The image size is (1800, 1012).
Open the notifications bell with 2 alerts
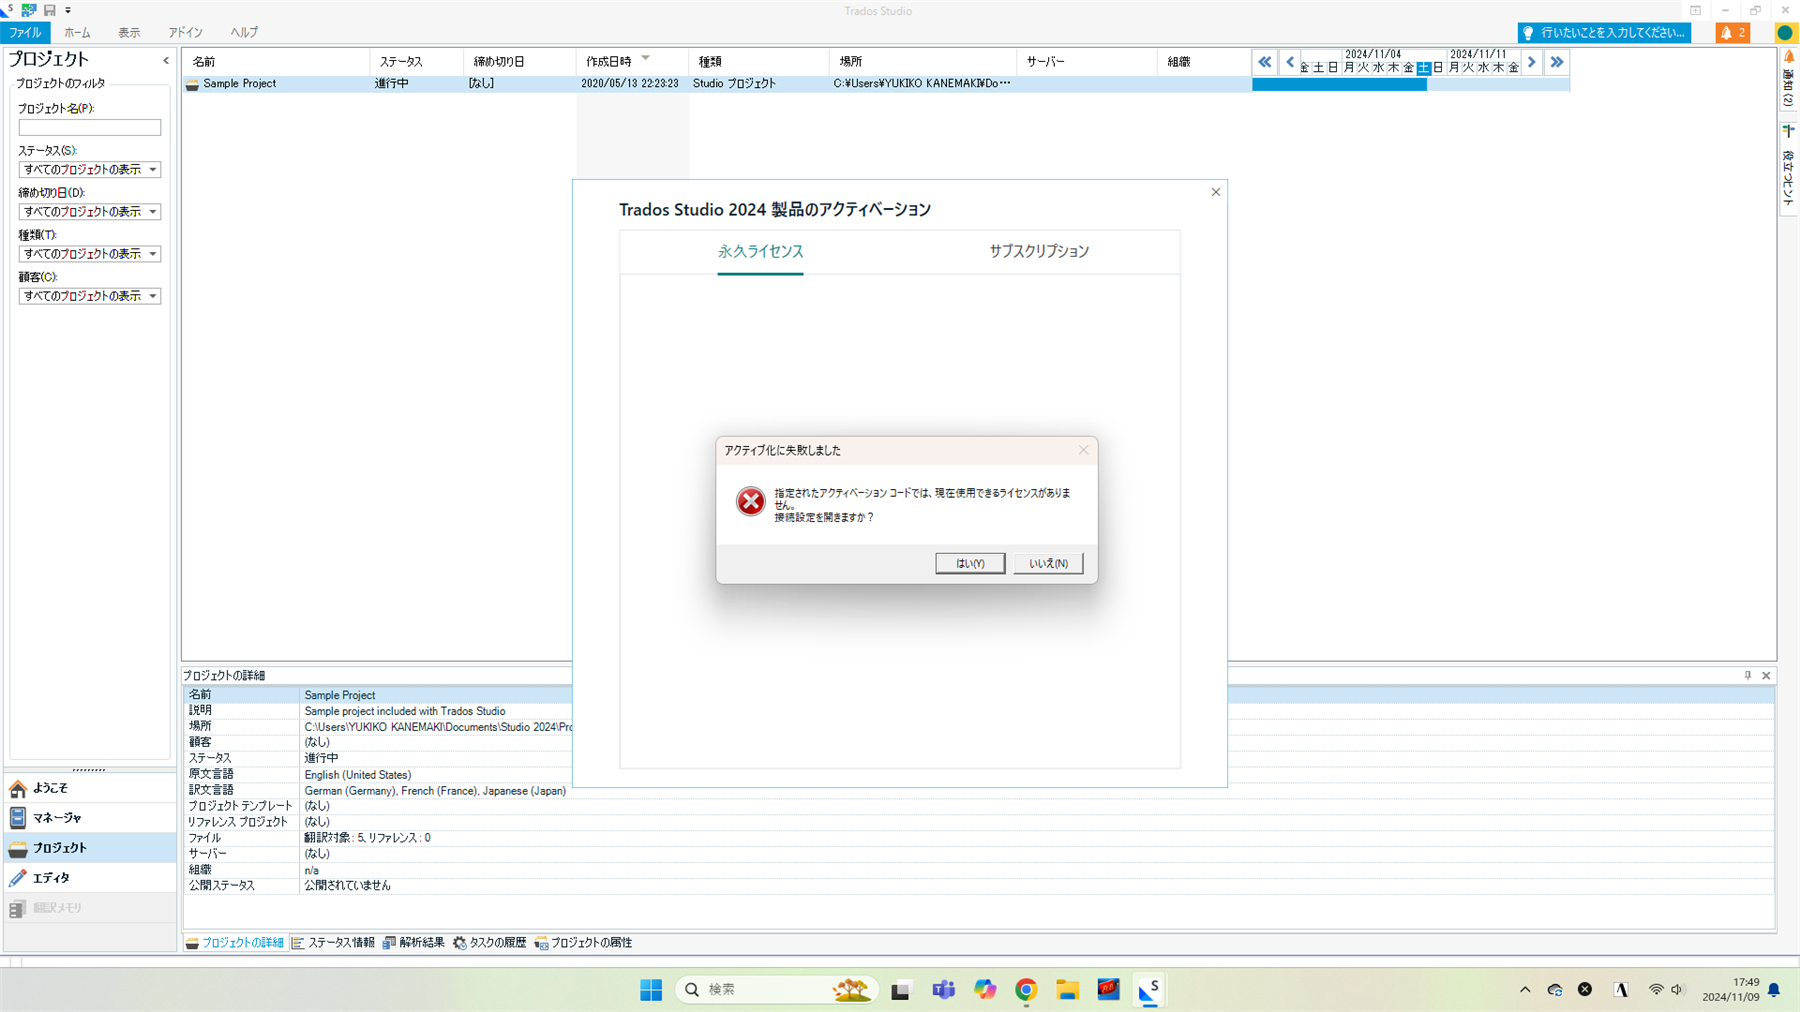point(1733,33)
